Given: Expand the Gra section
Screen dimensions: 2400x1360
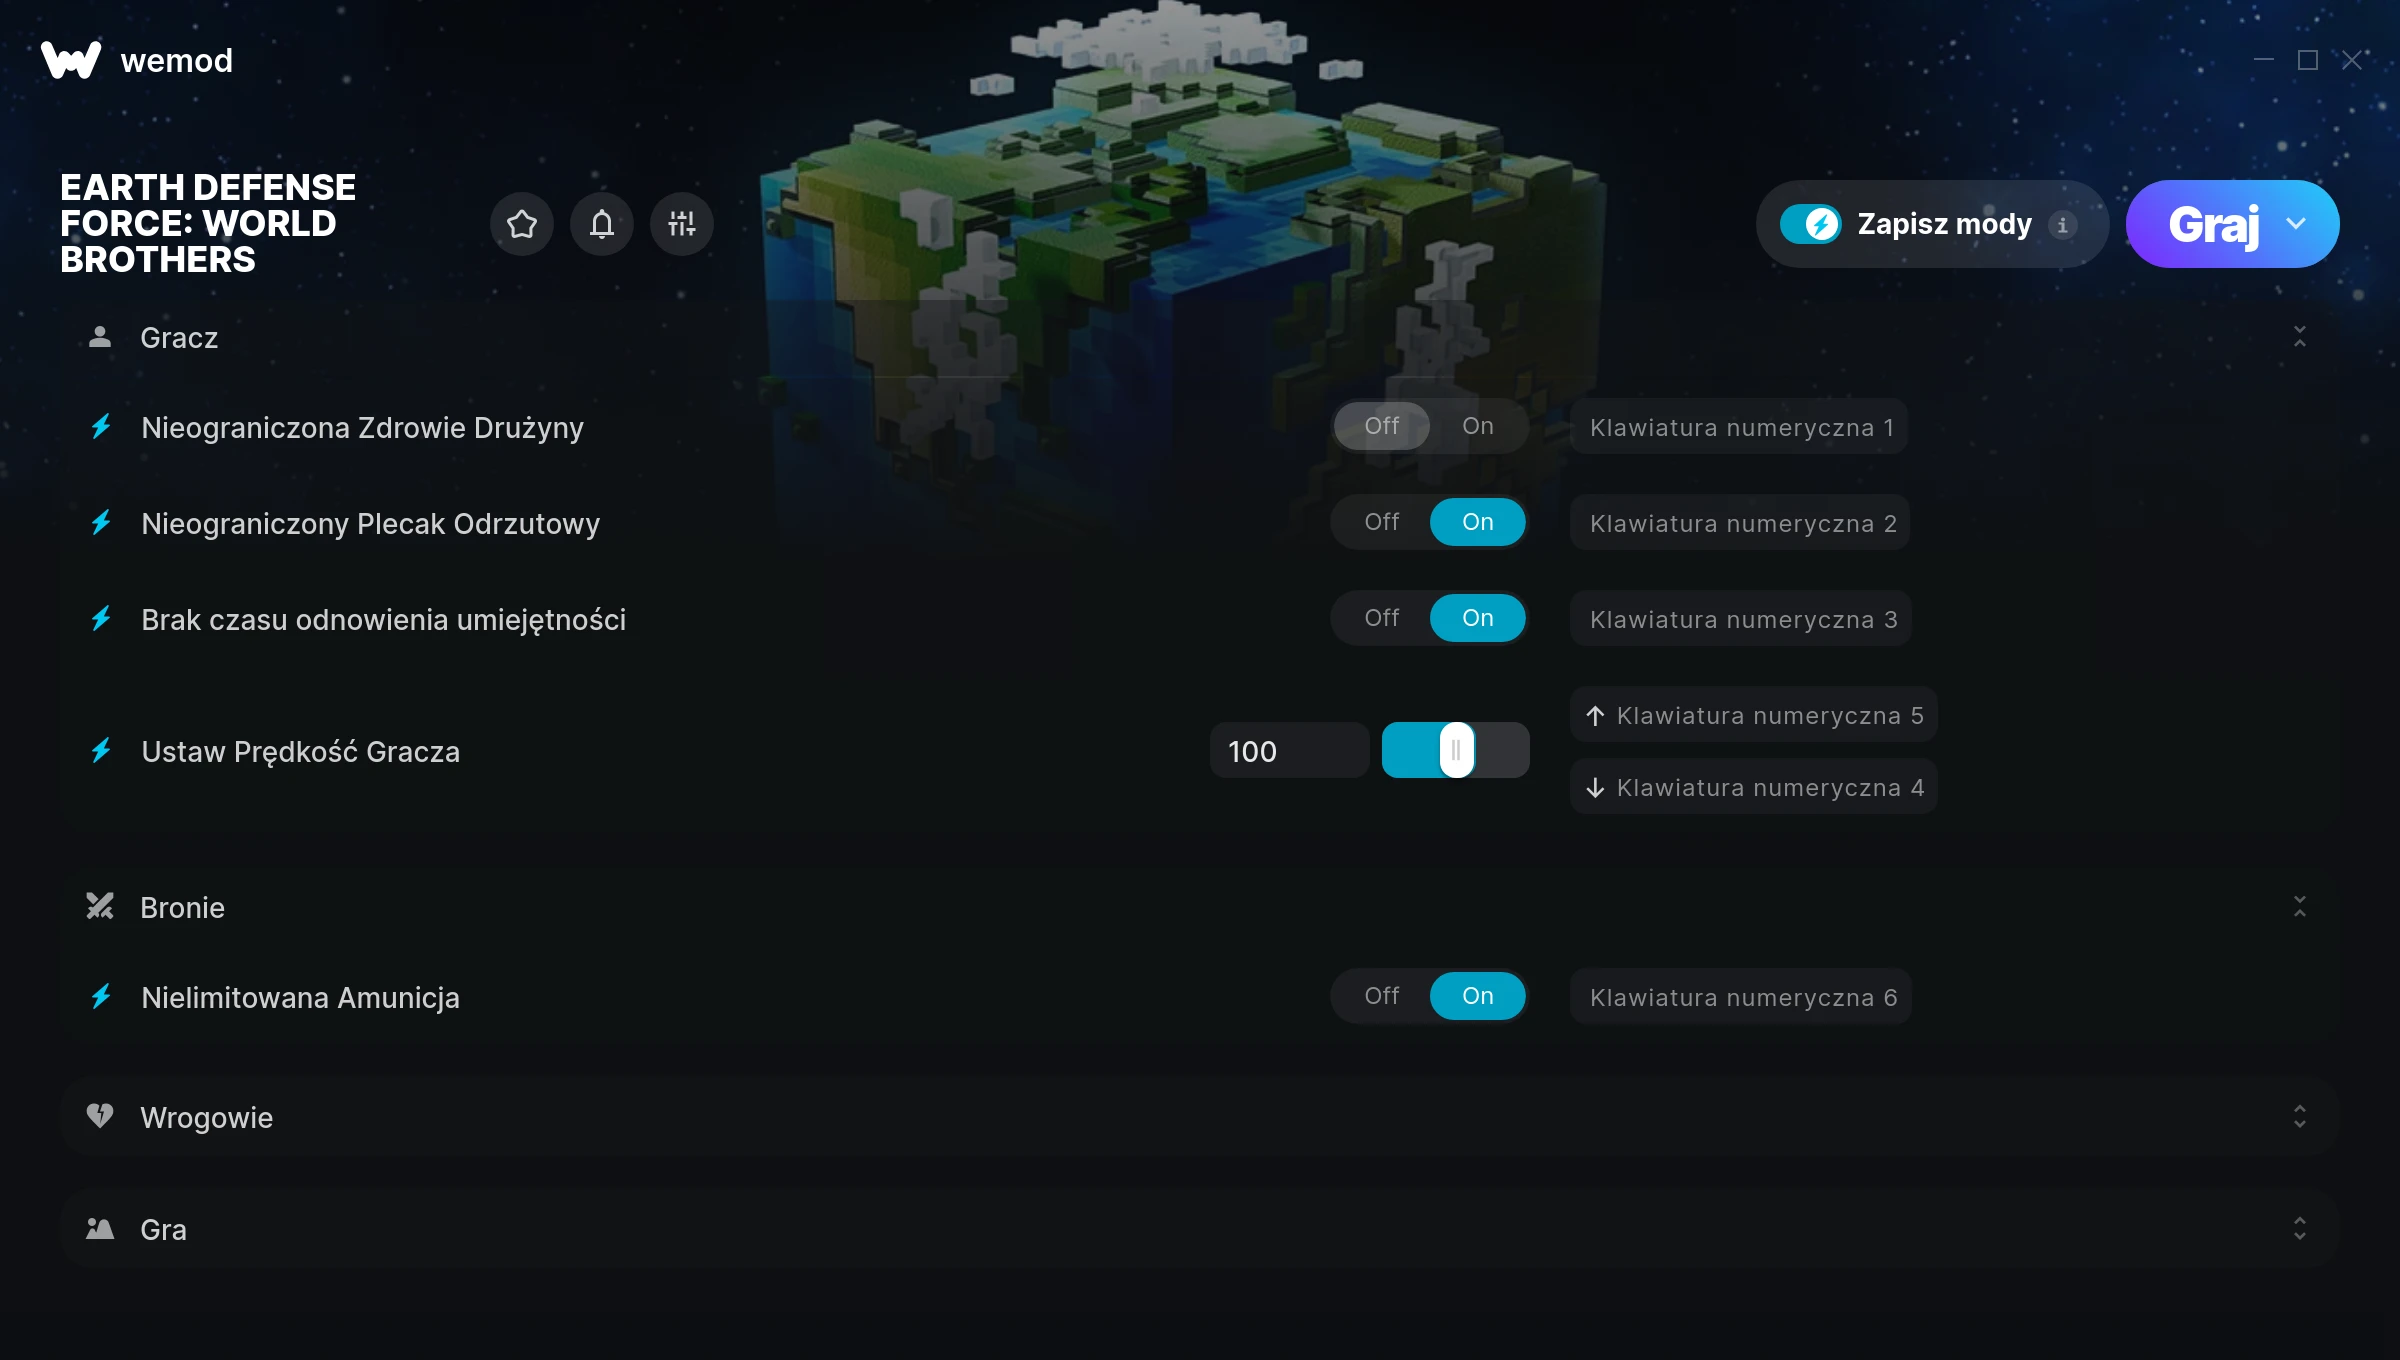Looking at the screenshot, I should coord(2300,1229).
